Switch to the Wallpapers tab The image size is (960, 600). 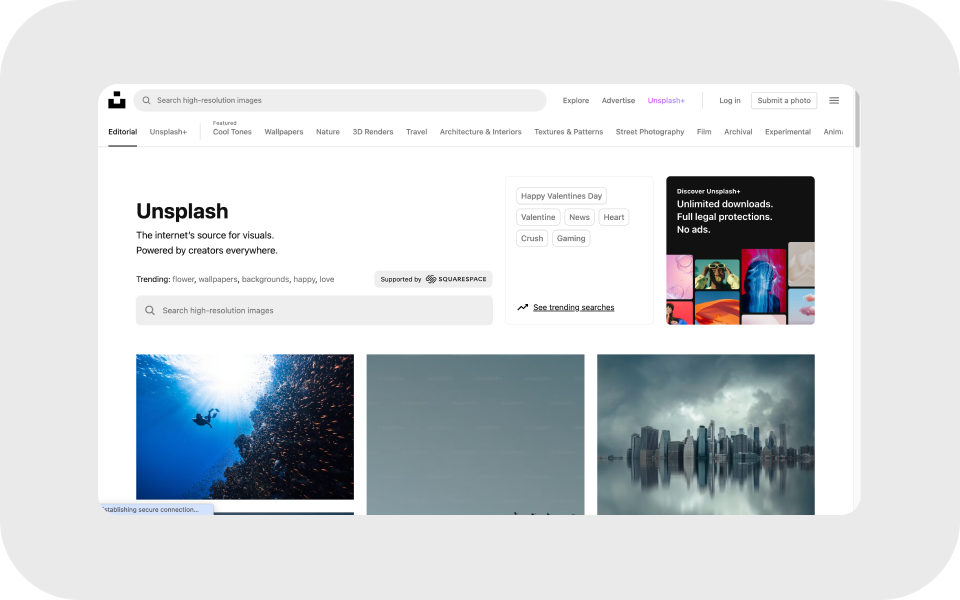283,132
